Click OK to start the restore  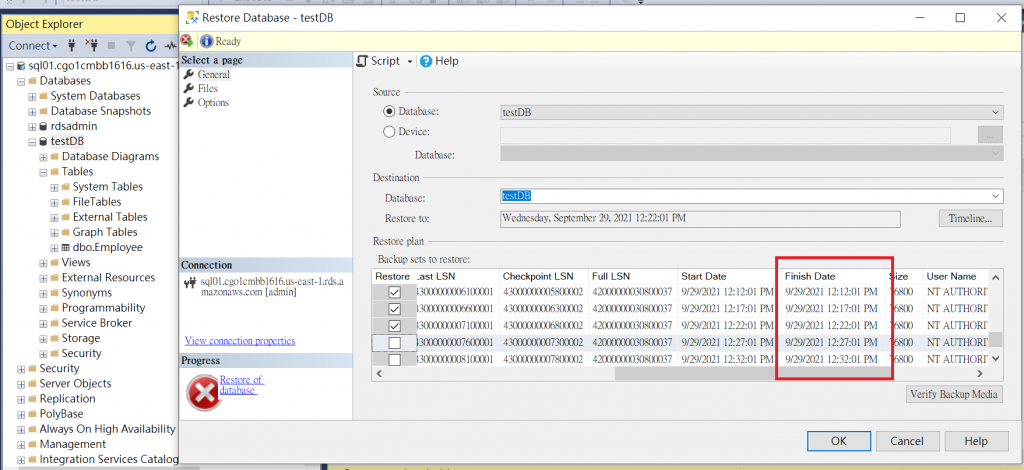(x=839, y=441)
